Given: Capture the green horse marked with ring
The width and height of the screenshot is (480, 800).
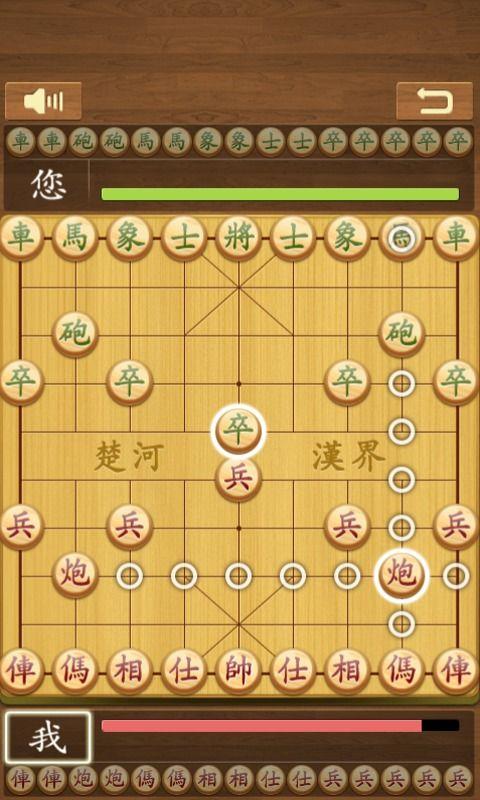Looking at the screenshot, I should click(401, 238).
